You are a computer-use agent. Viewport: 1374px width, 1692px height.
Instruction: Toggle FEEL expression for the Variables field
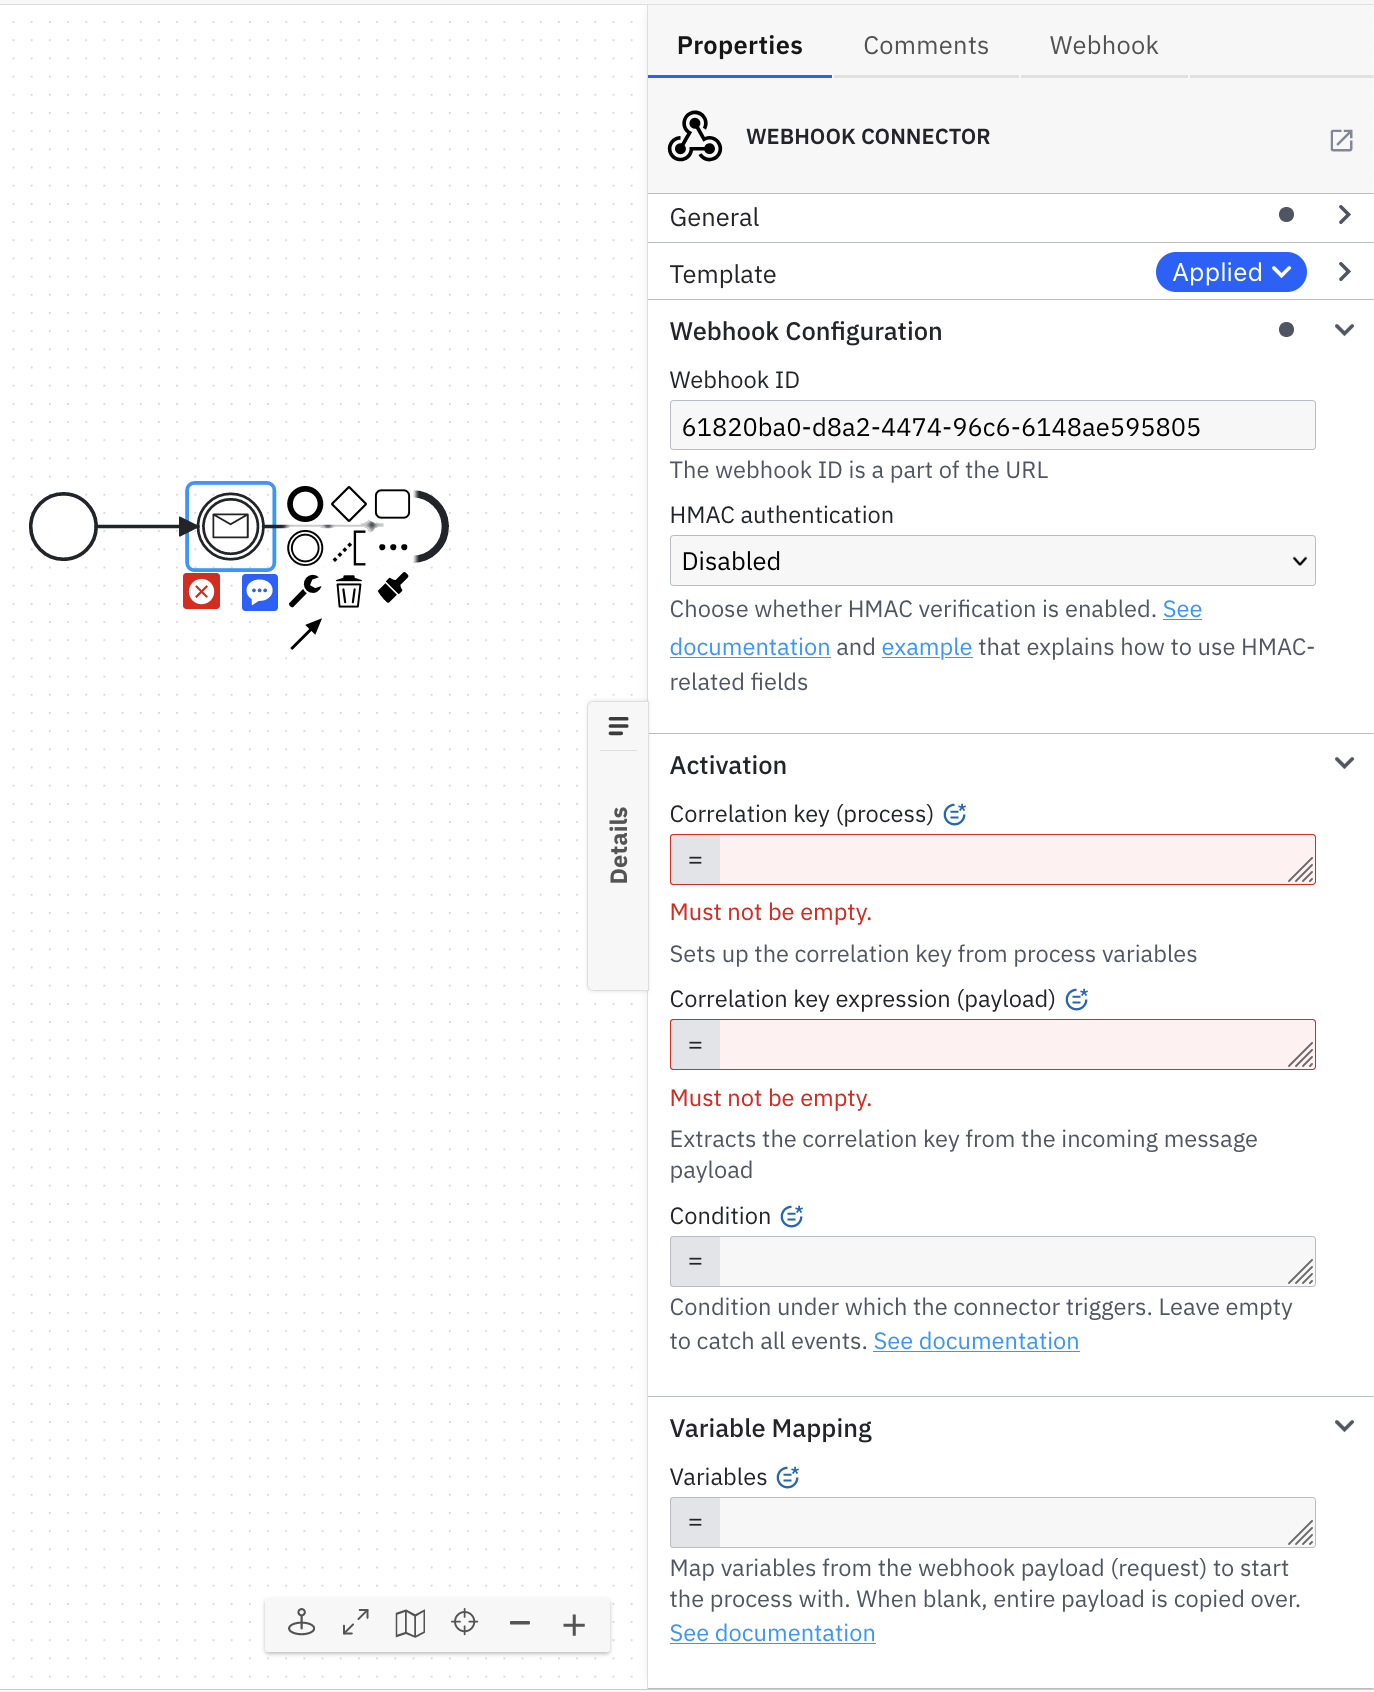coord(789,1476)
